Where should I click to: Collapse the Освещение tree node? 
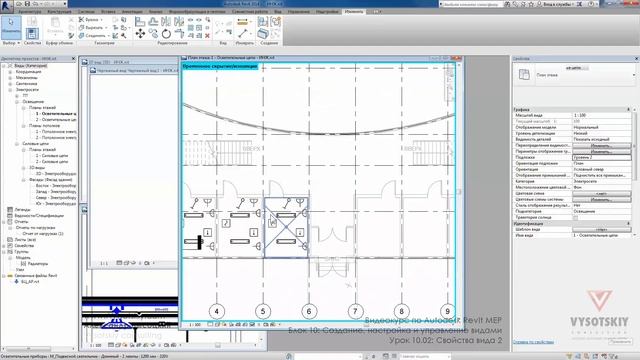point(17,102)
